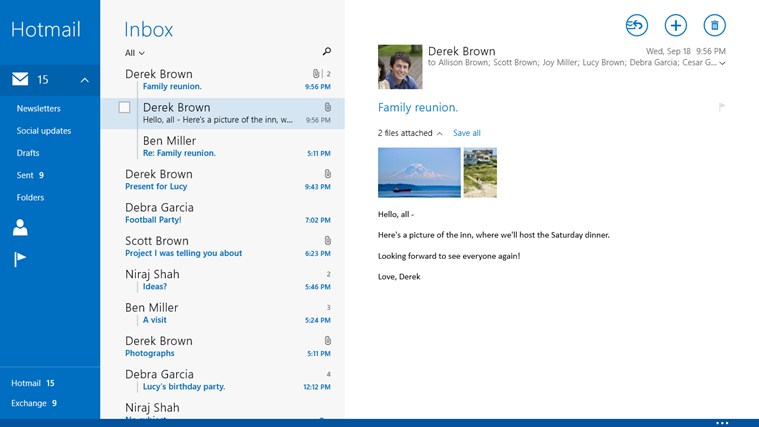Compose a new email with the plus icon
This screenshot has height=427, width=759.
click(676, 25)
